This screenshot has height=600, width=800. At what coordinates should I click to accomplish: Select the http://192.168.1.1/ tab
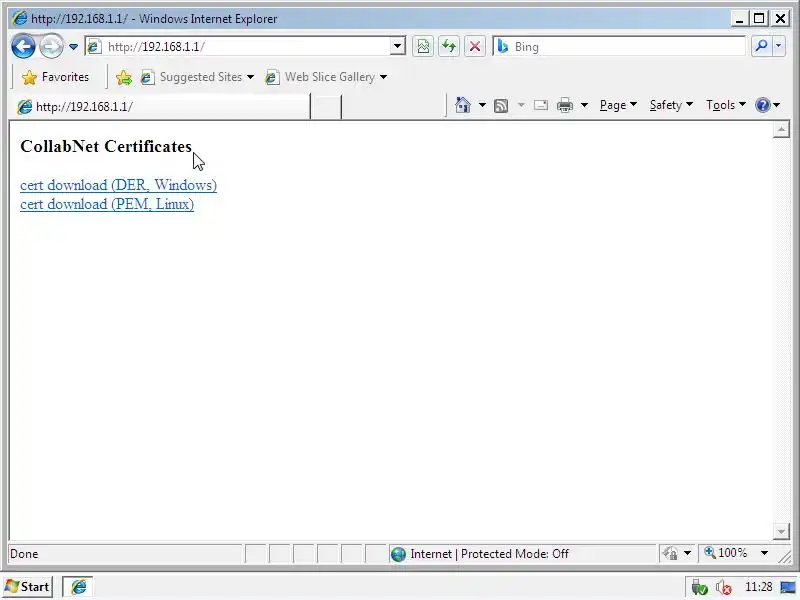[x=161, y=107]
